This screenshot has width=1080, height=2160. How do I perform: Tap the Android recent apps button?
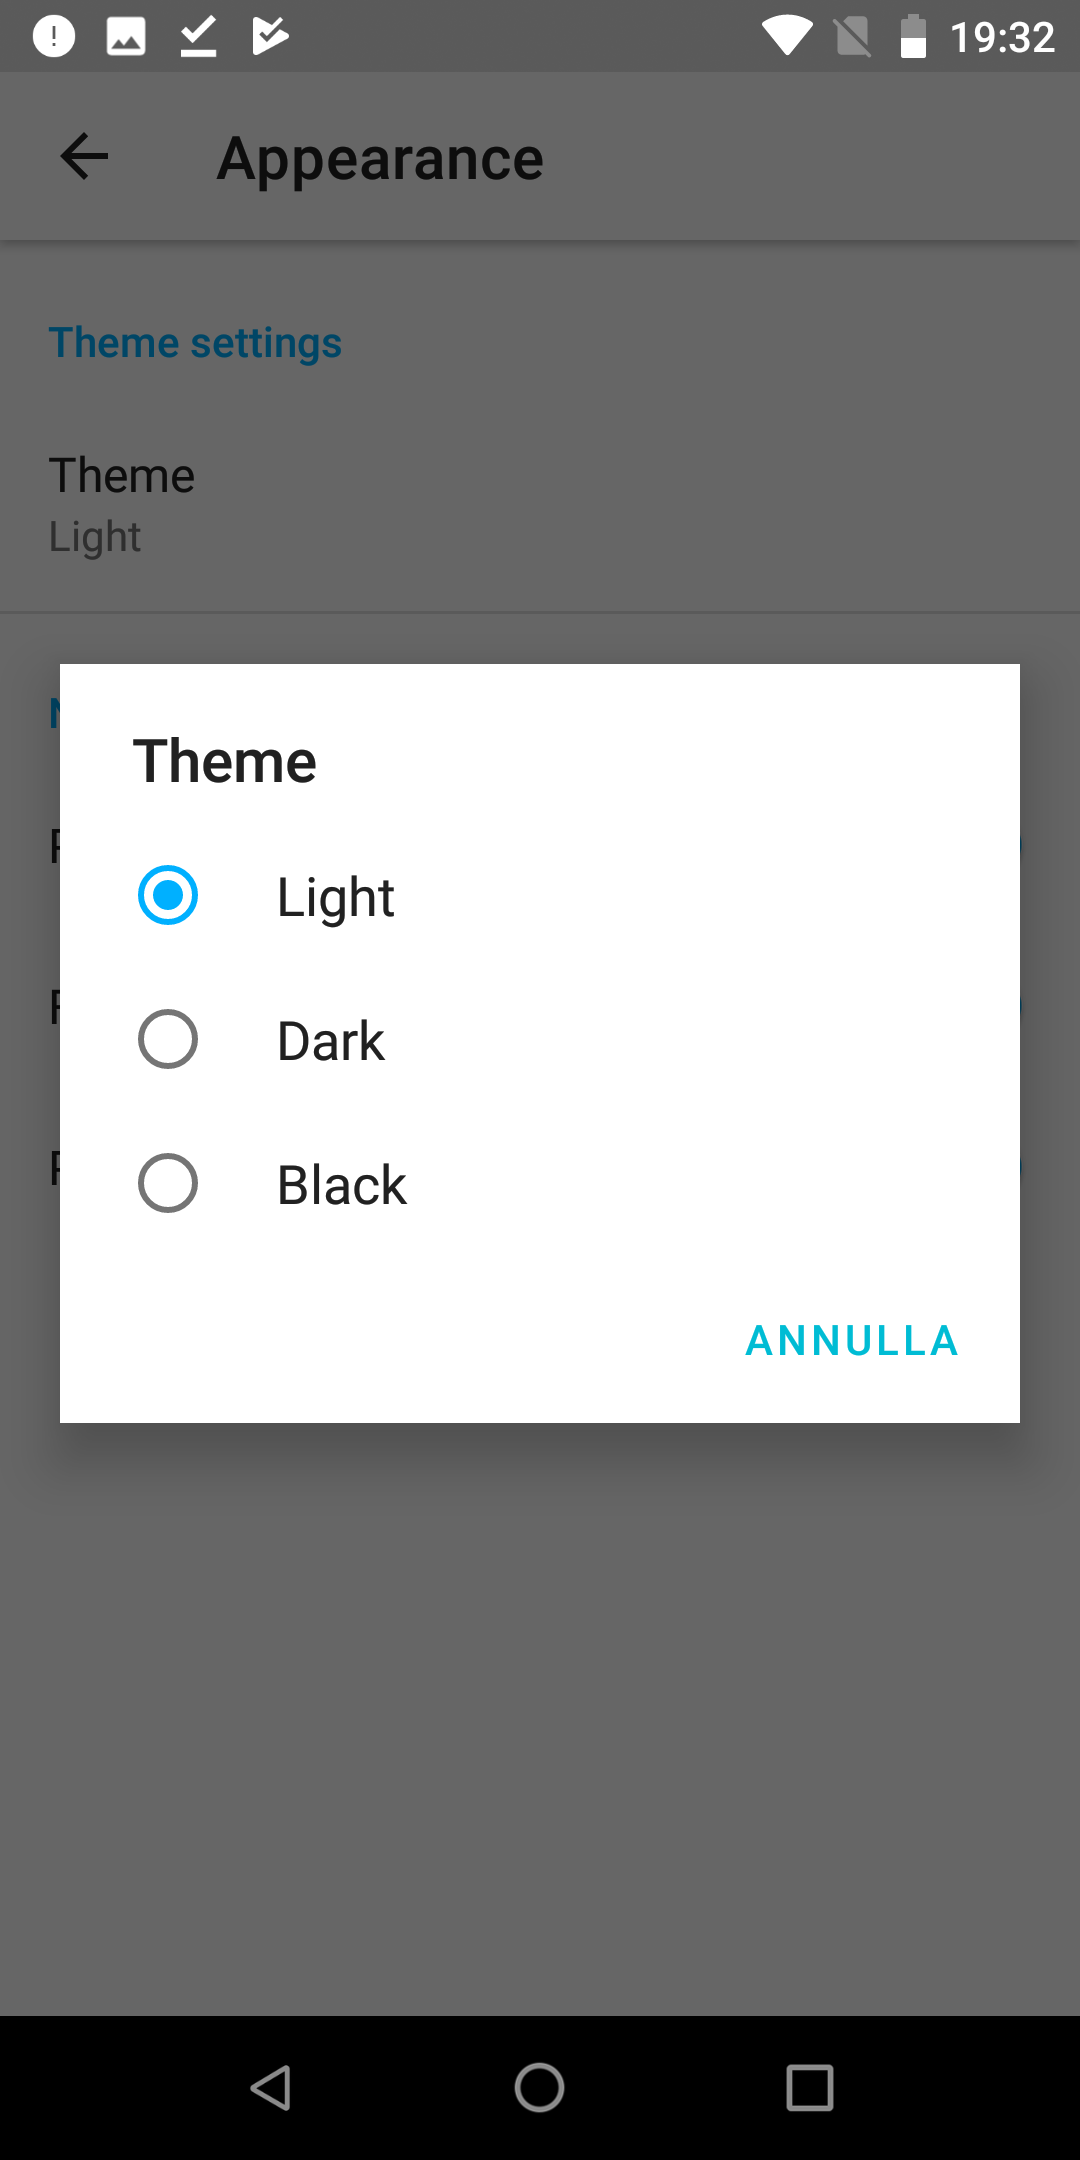[x=810, y=2088]
